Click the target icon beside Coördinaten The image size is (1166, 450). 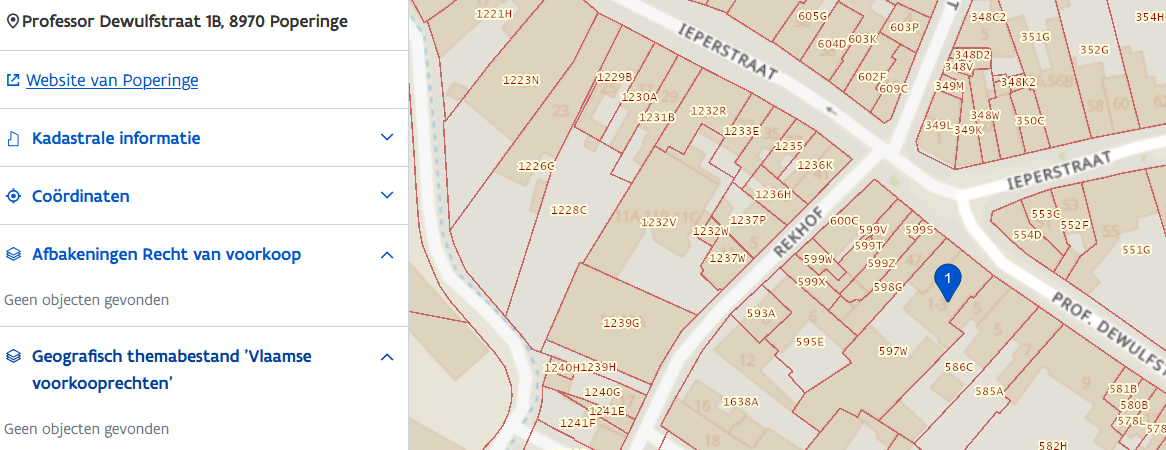pyautogui.click(x=13, y=196)
